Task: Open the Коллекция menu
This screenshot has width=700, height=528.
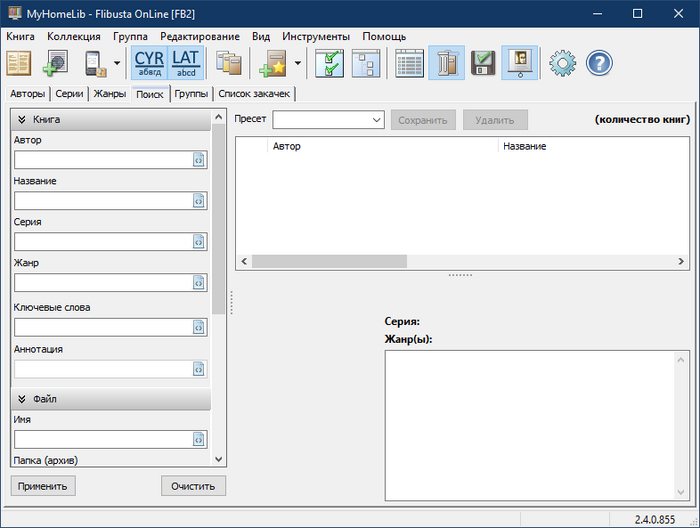Action: 74,37
